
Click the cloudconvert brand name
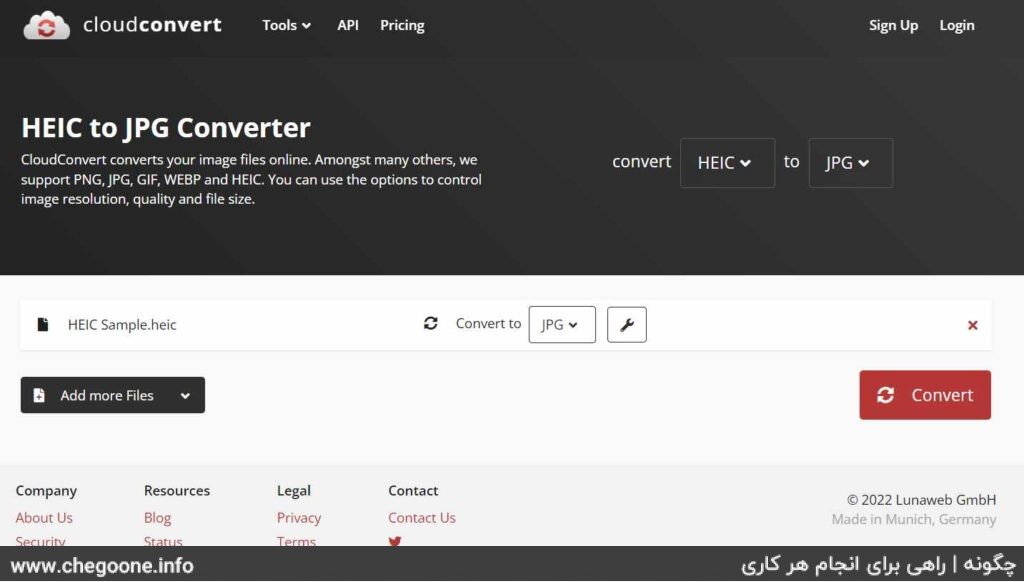coord(152,25)
